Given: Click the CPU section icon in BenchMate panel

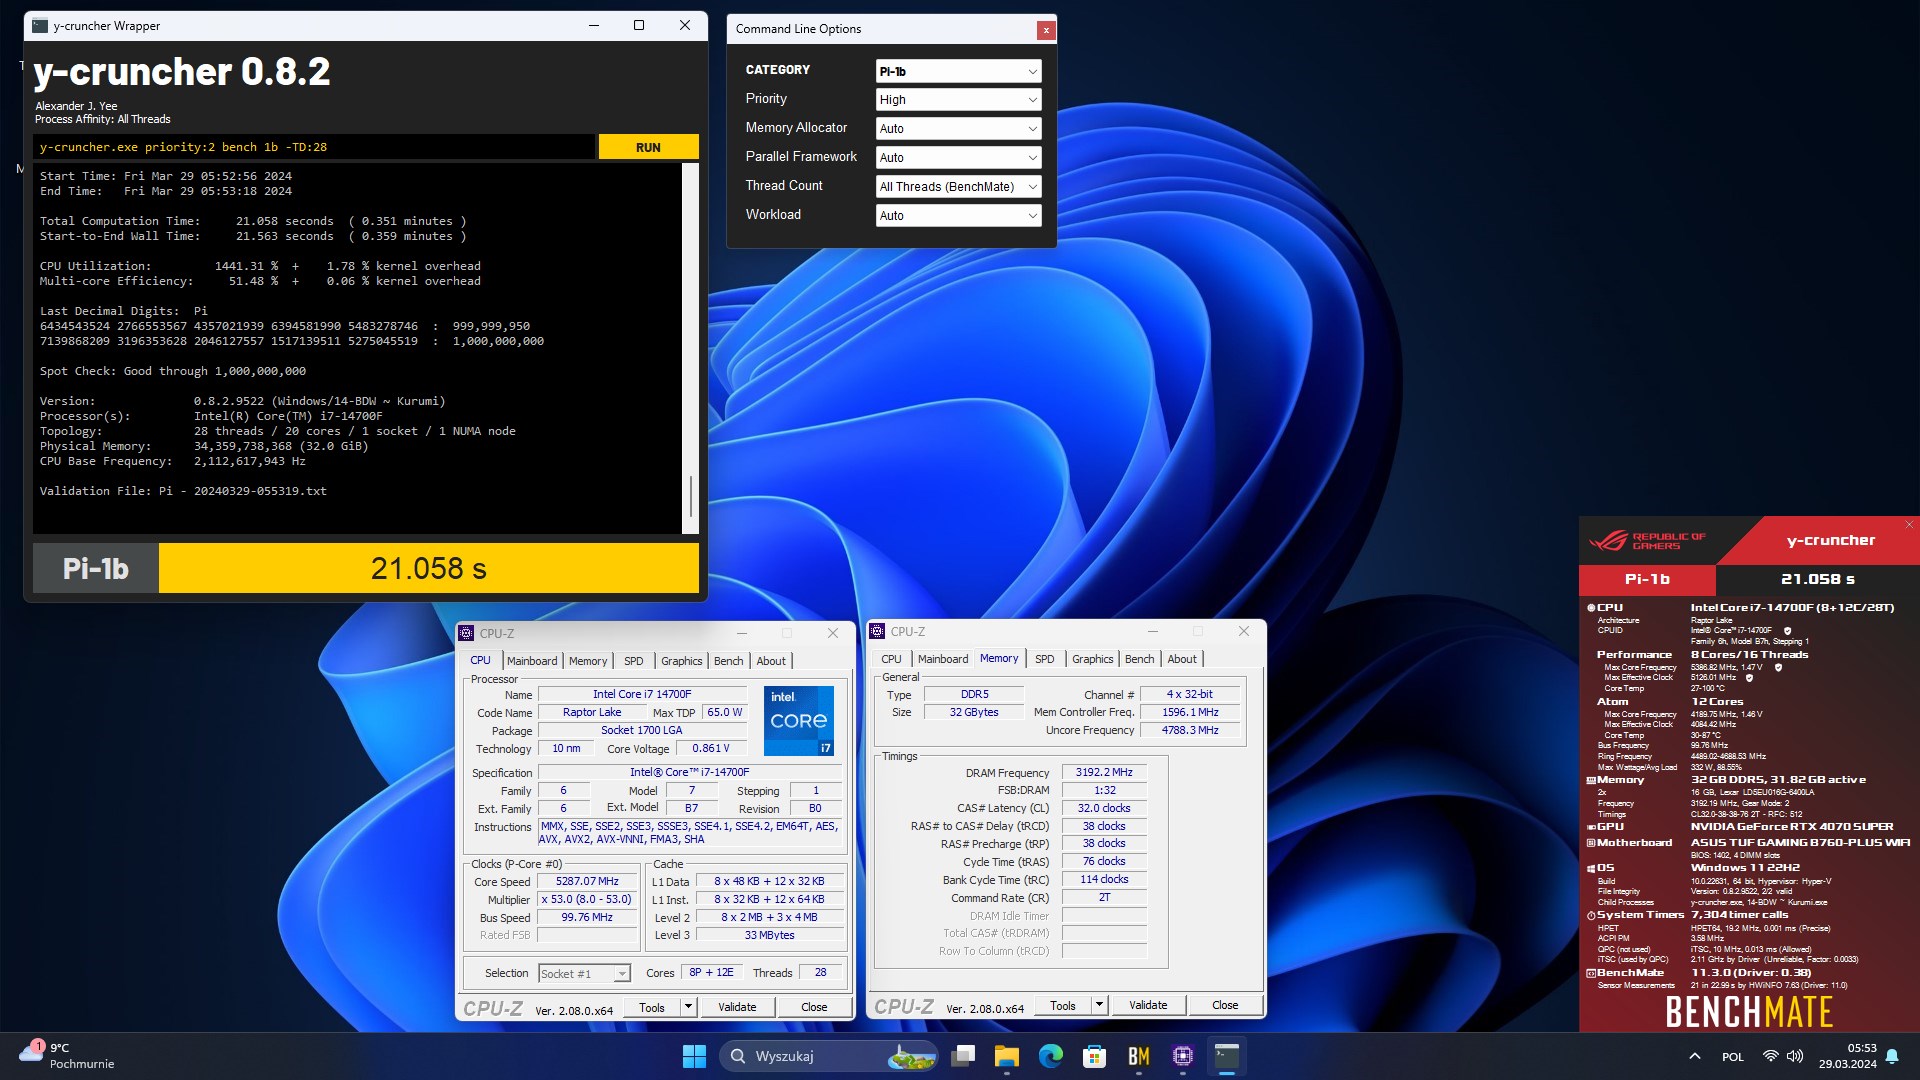Looking at the screenshot, I should (x=1591, y=608).
